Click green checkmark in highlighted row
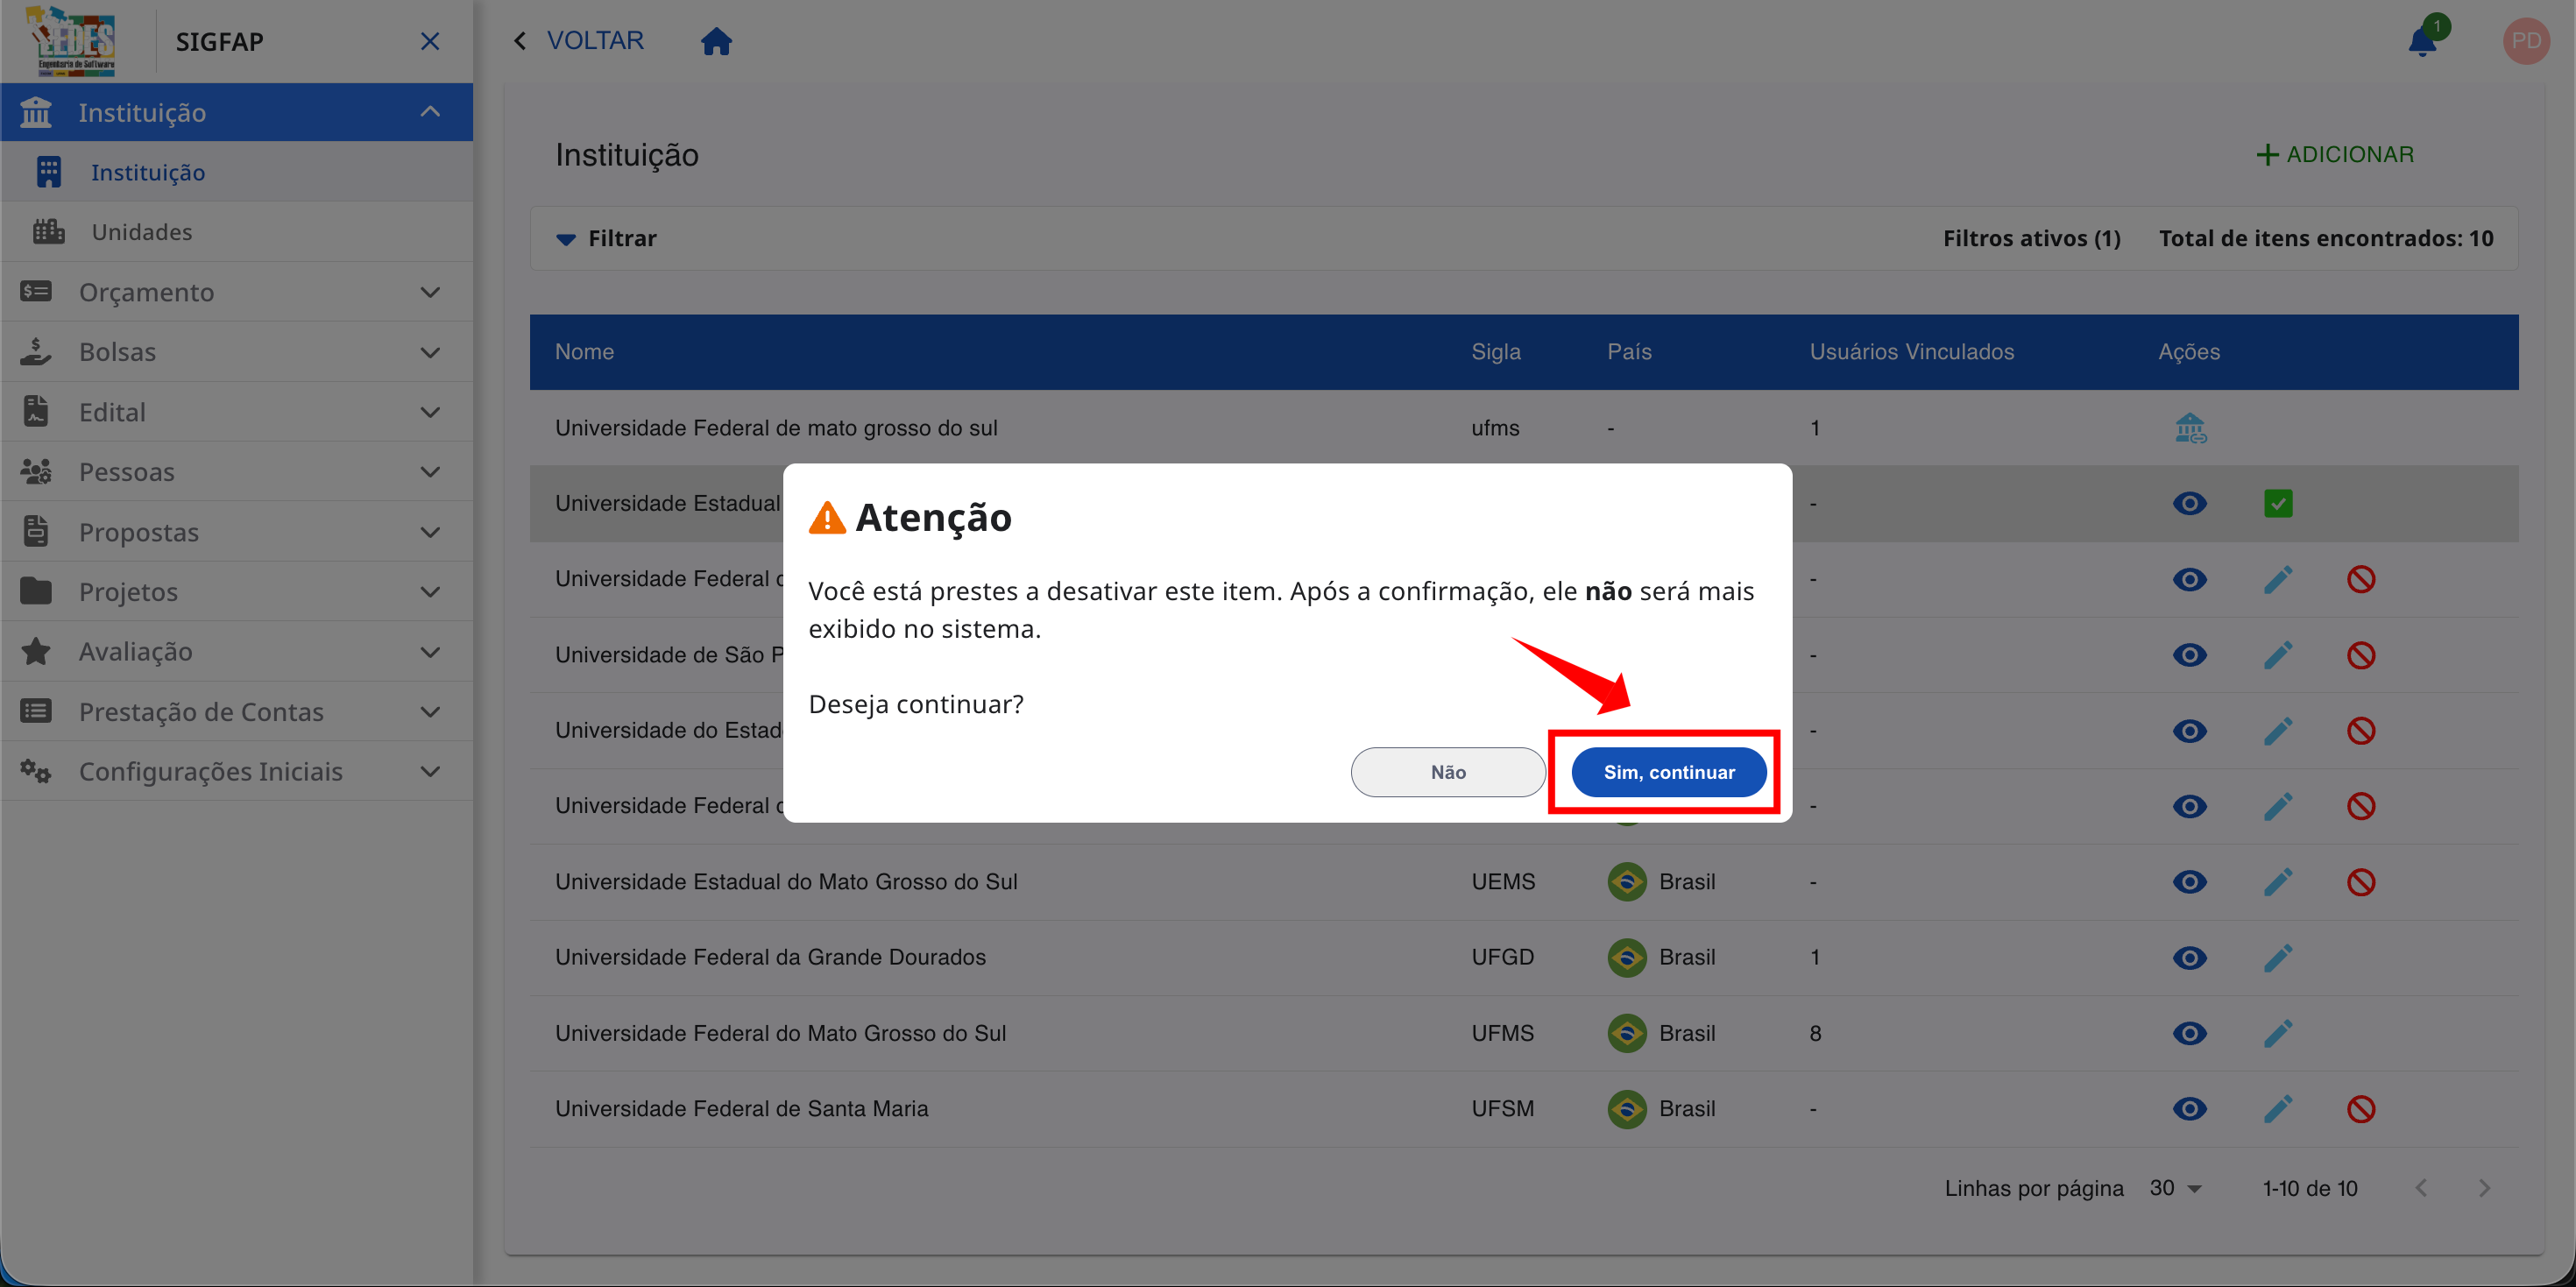The height and width of the screenshot is (1287, 2576). coord(2277,503)
